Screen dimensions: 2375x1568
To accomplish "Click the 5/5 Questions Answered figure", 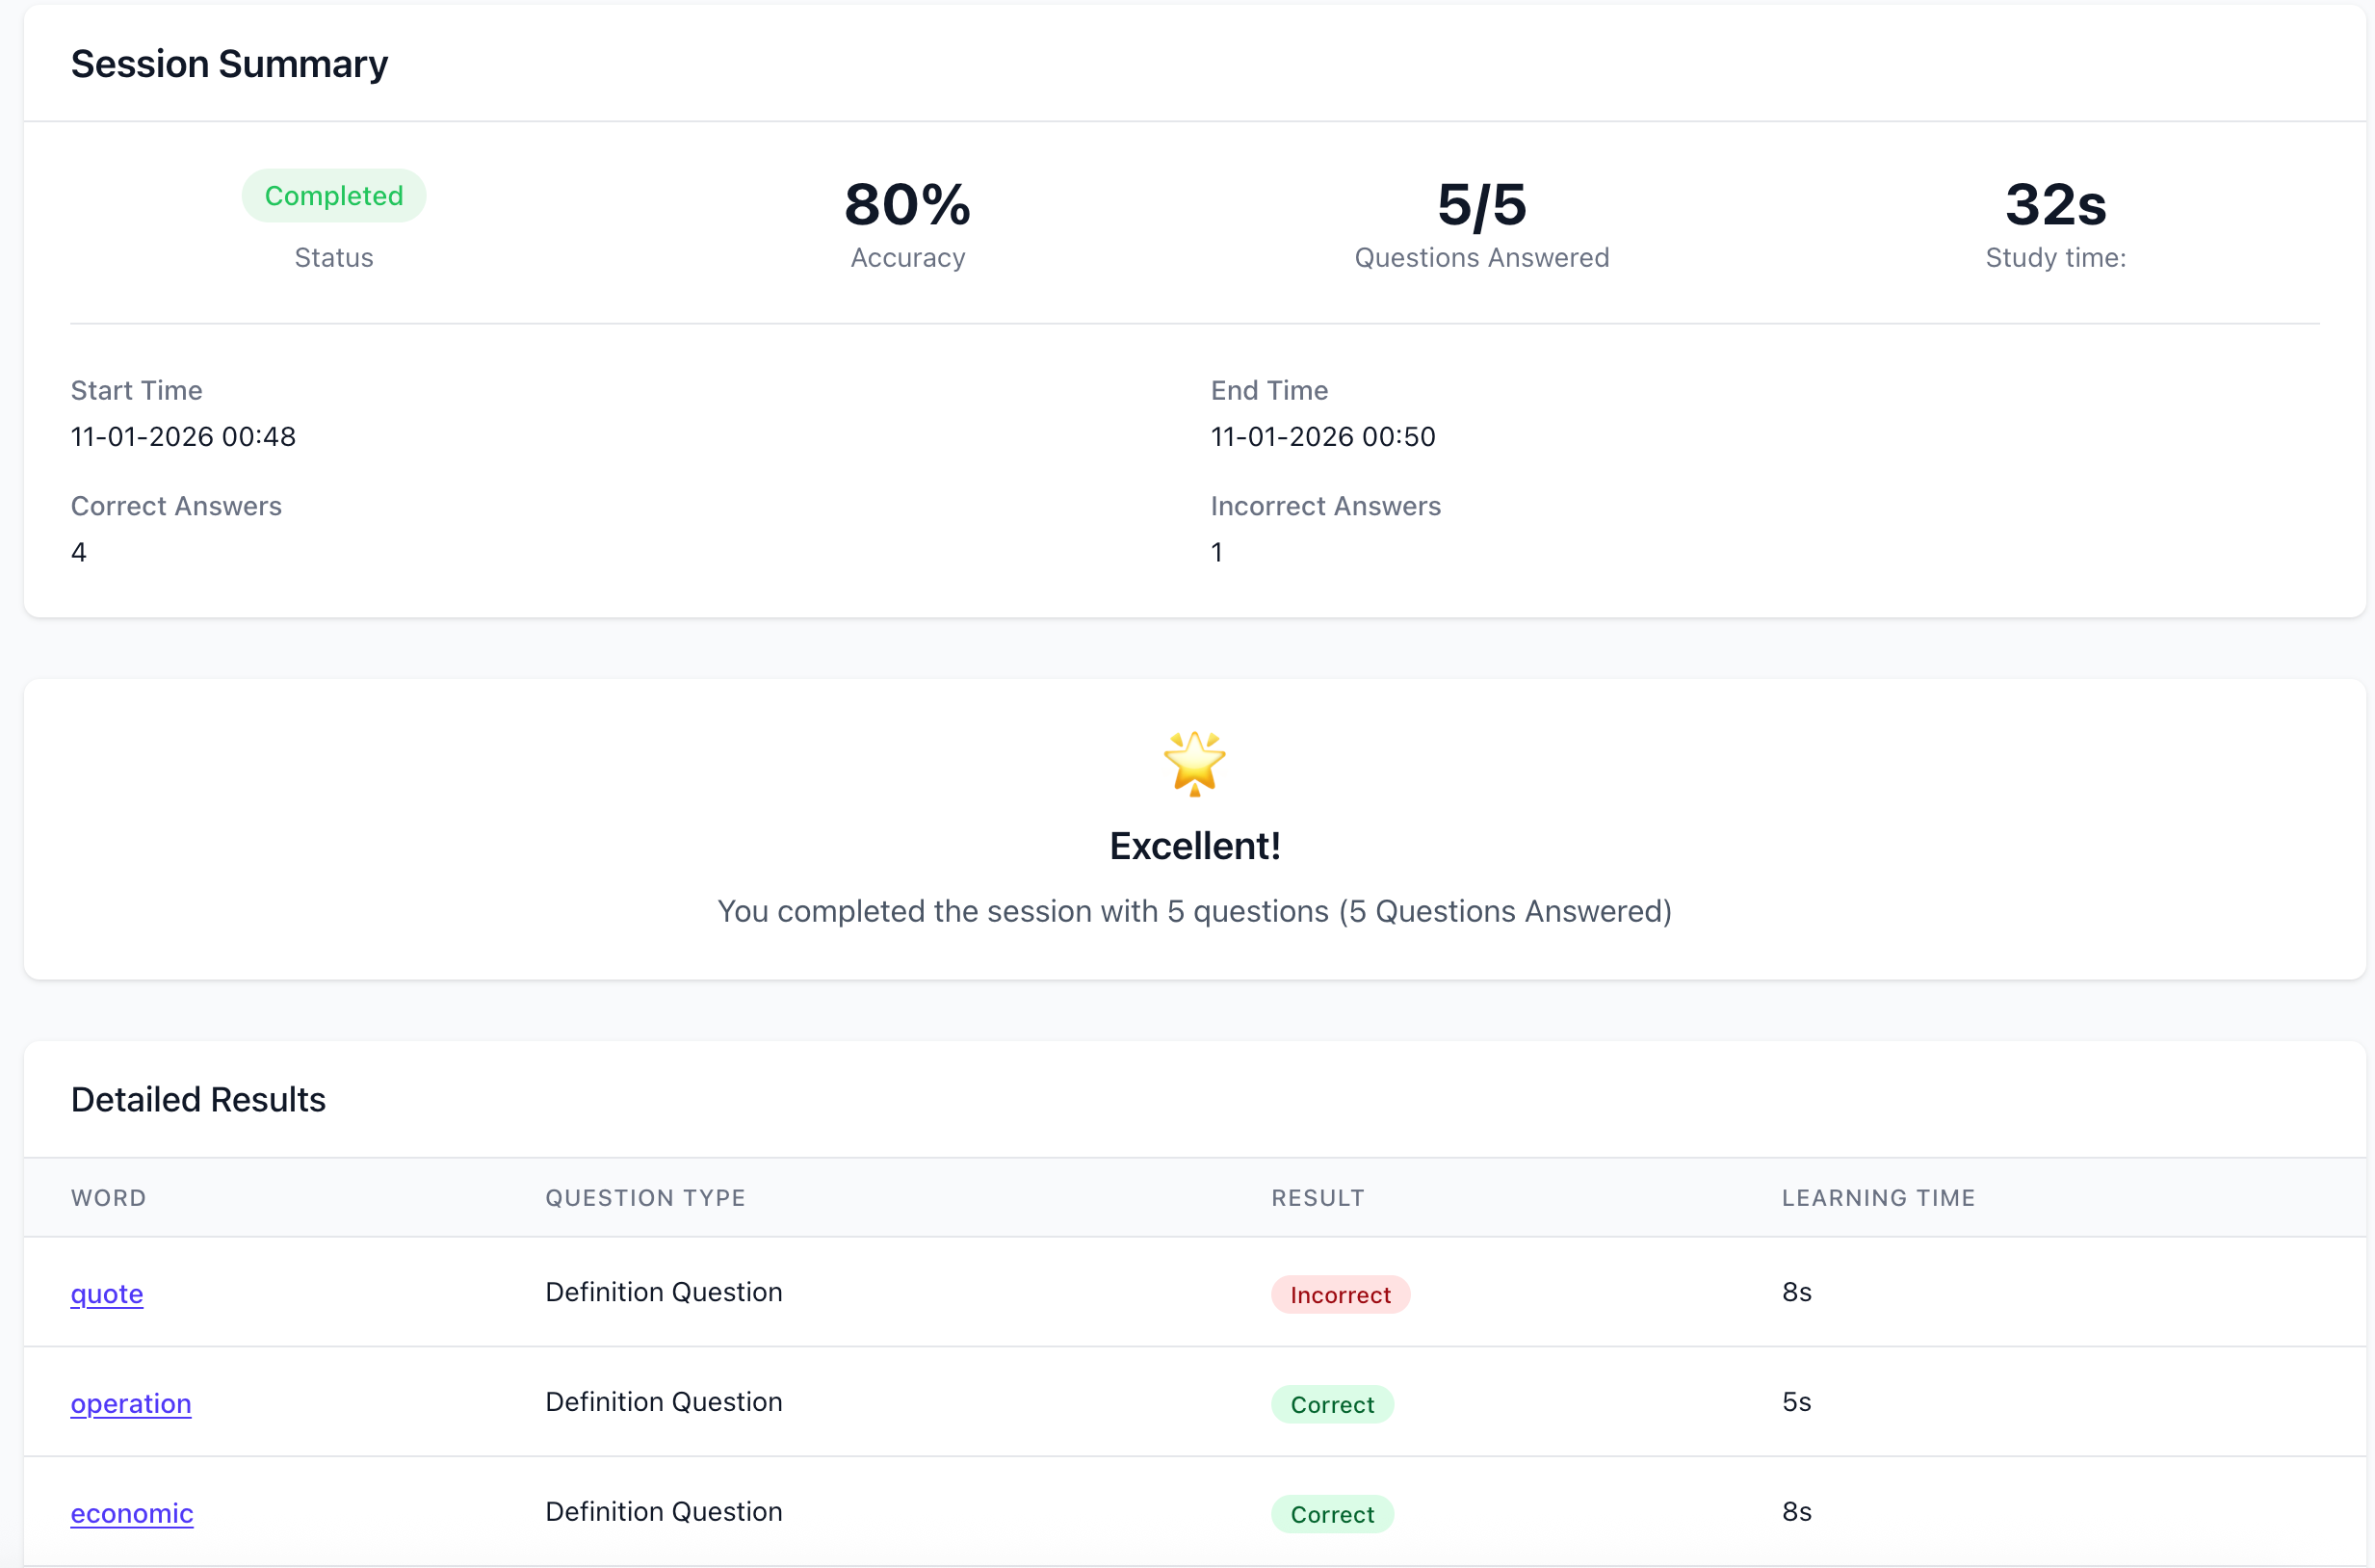I will click(1481, 205).
